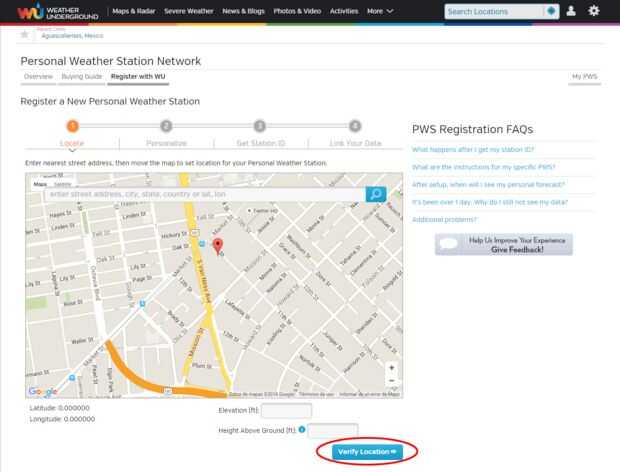Focus the Elevation (ft) input field

coord(286,411)
